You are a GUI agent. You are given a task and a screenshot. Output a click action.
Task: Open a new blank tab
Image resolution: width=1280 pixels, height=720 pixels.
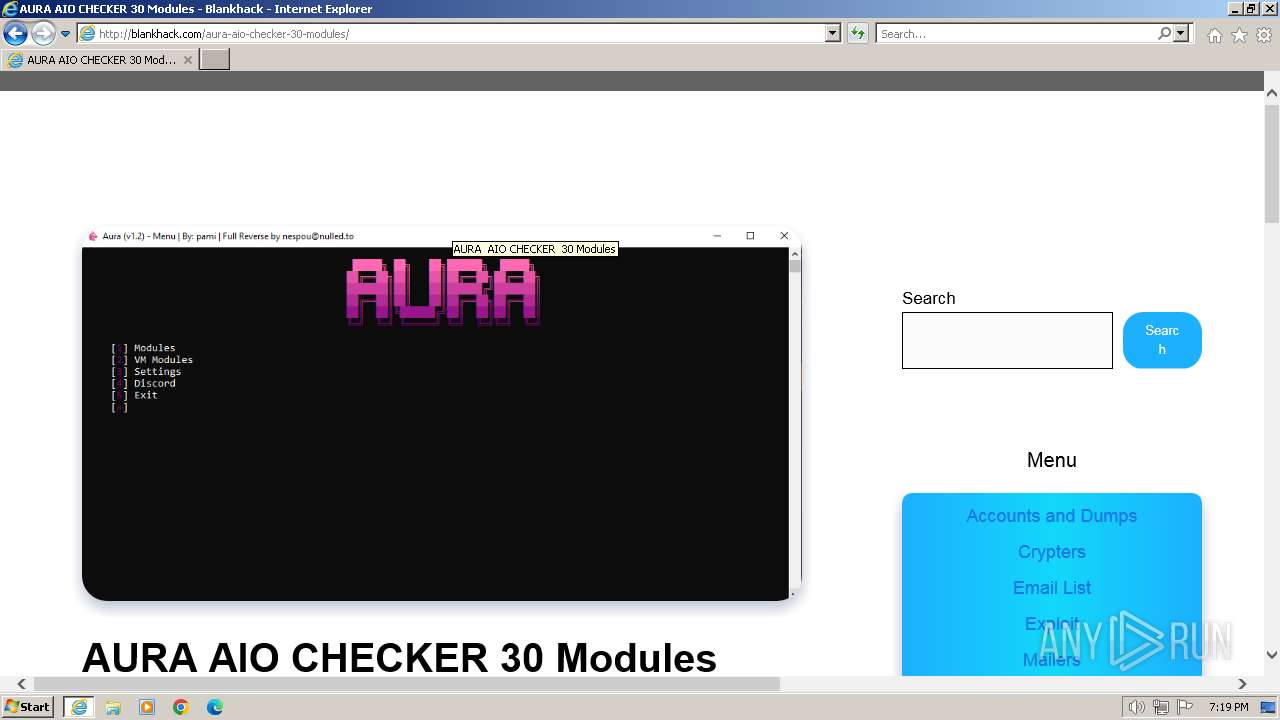(x=215, y=60)
